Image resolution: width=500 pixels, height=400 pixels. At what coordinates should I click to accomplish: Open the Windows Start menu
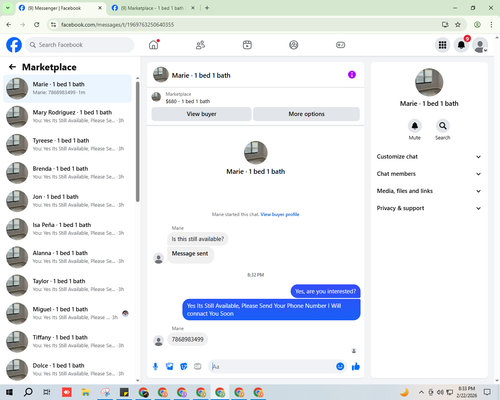click(9, 392)
